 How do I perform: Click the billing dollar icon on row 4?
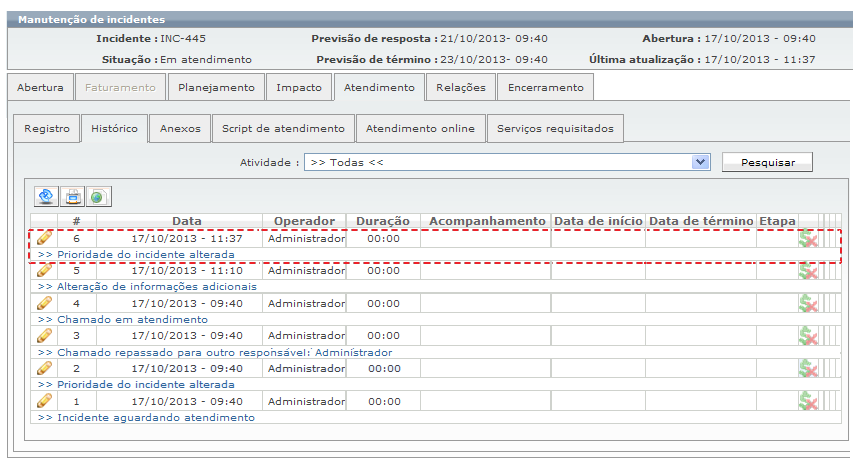pos(808,303)
